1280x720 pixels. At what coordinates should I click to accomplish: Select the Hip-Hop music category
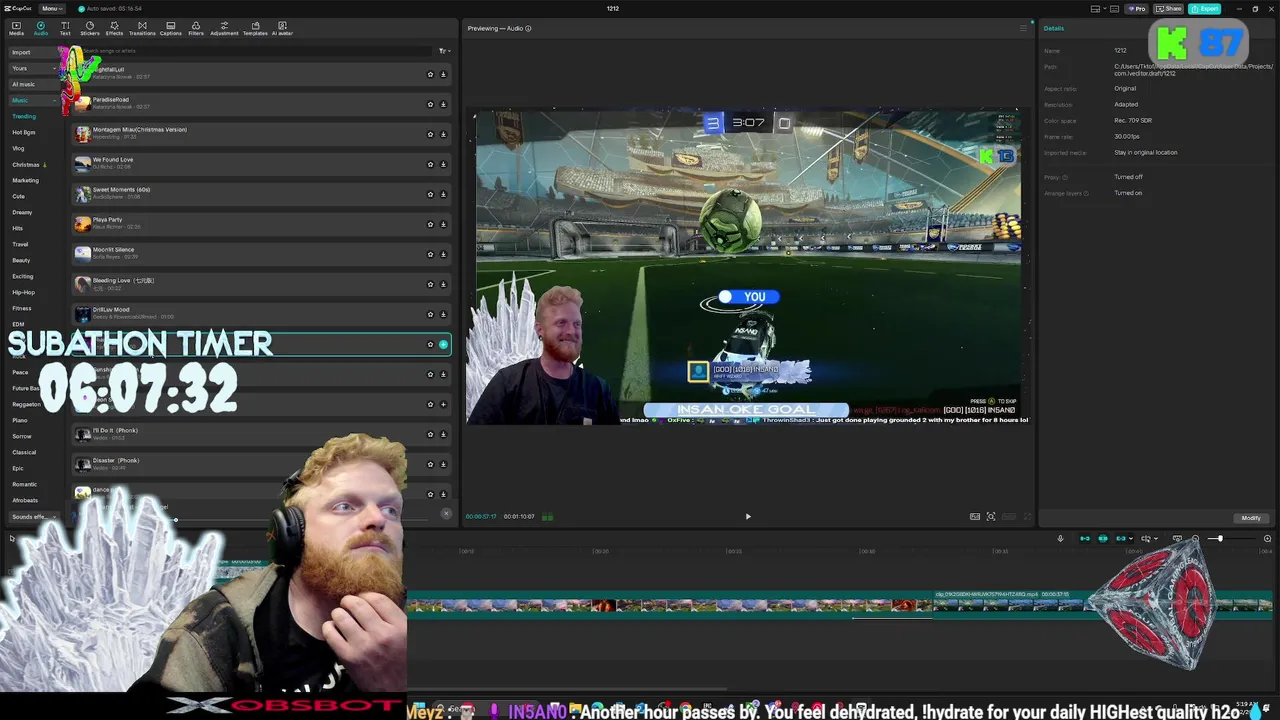pyautogui.click(x=24, y=292)
